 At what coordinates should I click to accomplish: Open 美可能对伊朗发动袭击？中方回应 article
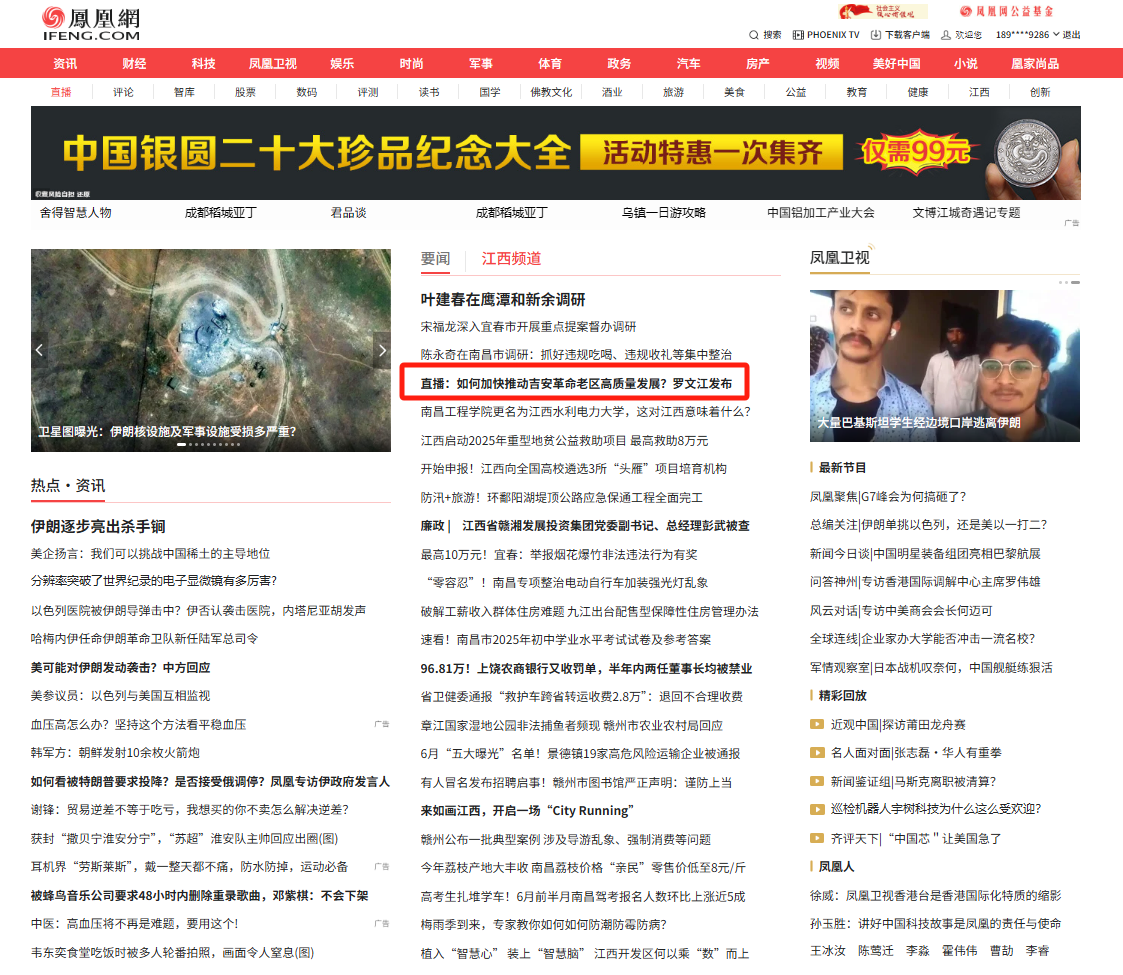[120, 668]
